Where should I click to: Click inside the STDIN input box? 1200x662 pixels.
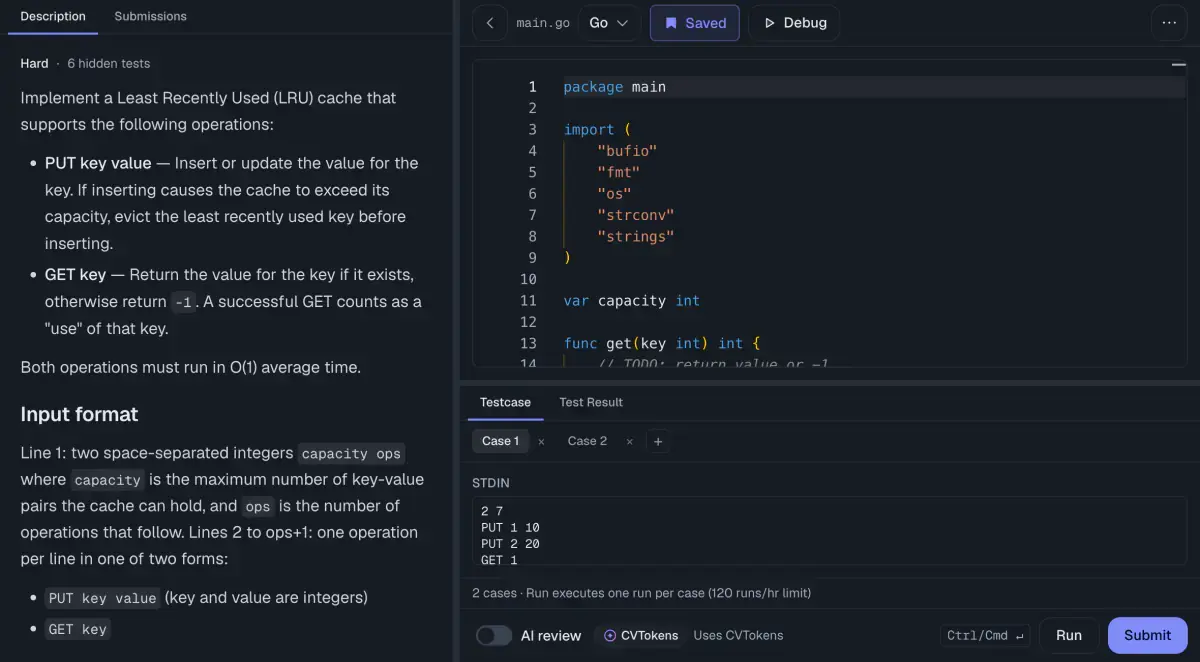point(829,532)
